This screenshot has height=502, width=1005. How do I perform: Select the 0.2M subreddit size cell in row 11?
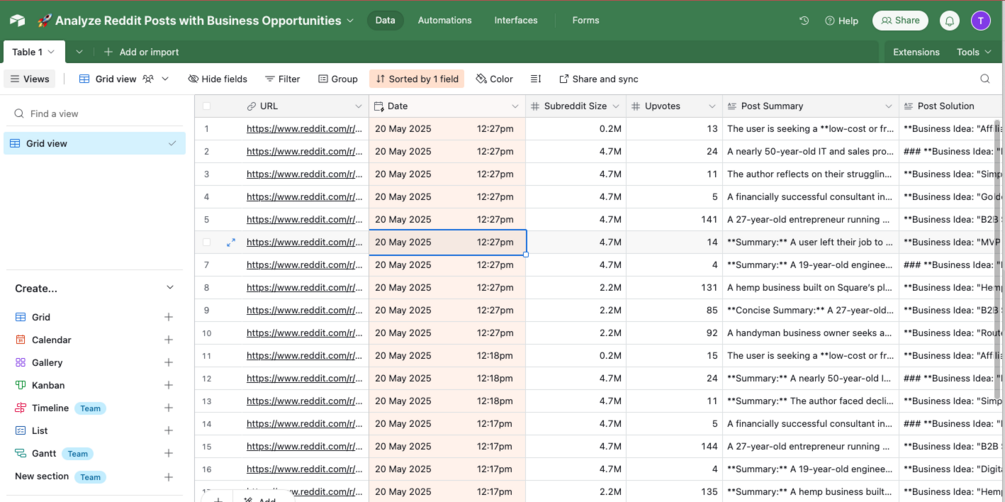point(576,356)
